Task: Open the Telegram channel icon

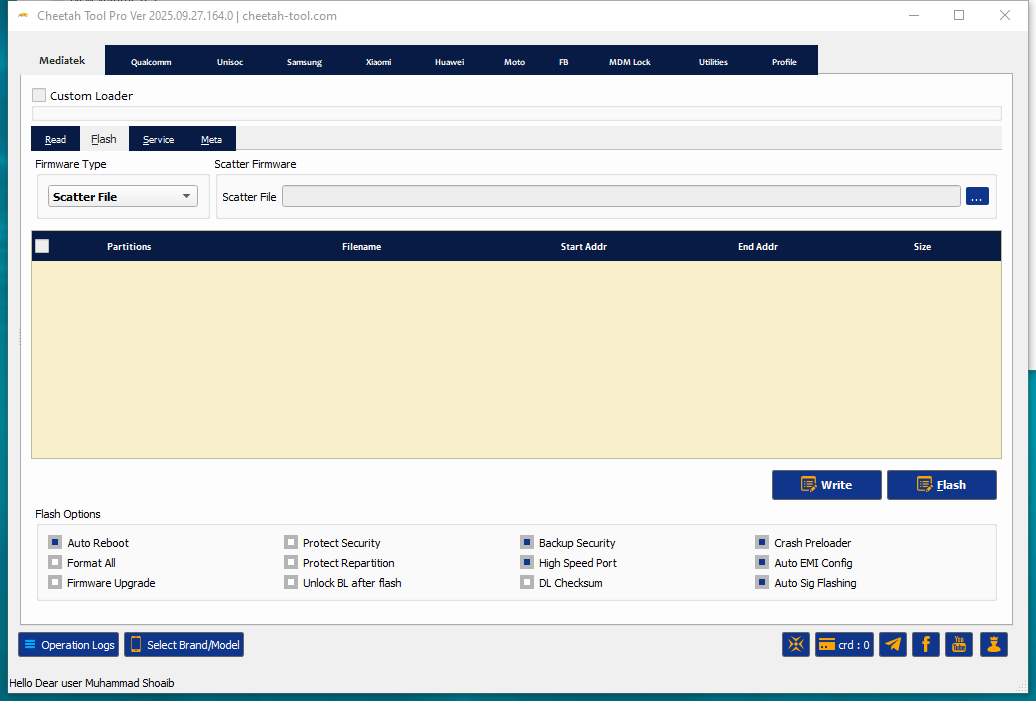Action: tap(893, 645)
